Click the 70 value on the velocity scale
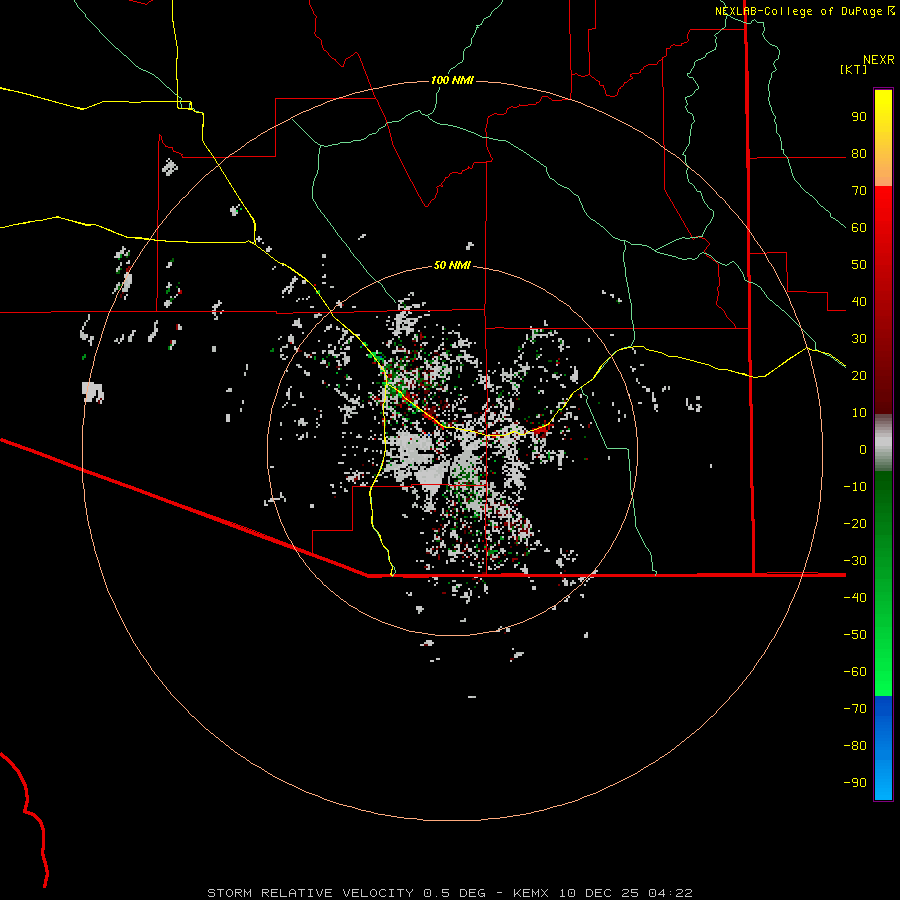Image resolution: width=900 pixels, height=900 pixels. 859,191
